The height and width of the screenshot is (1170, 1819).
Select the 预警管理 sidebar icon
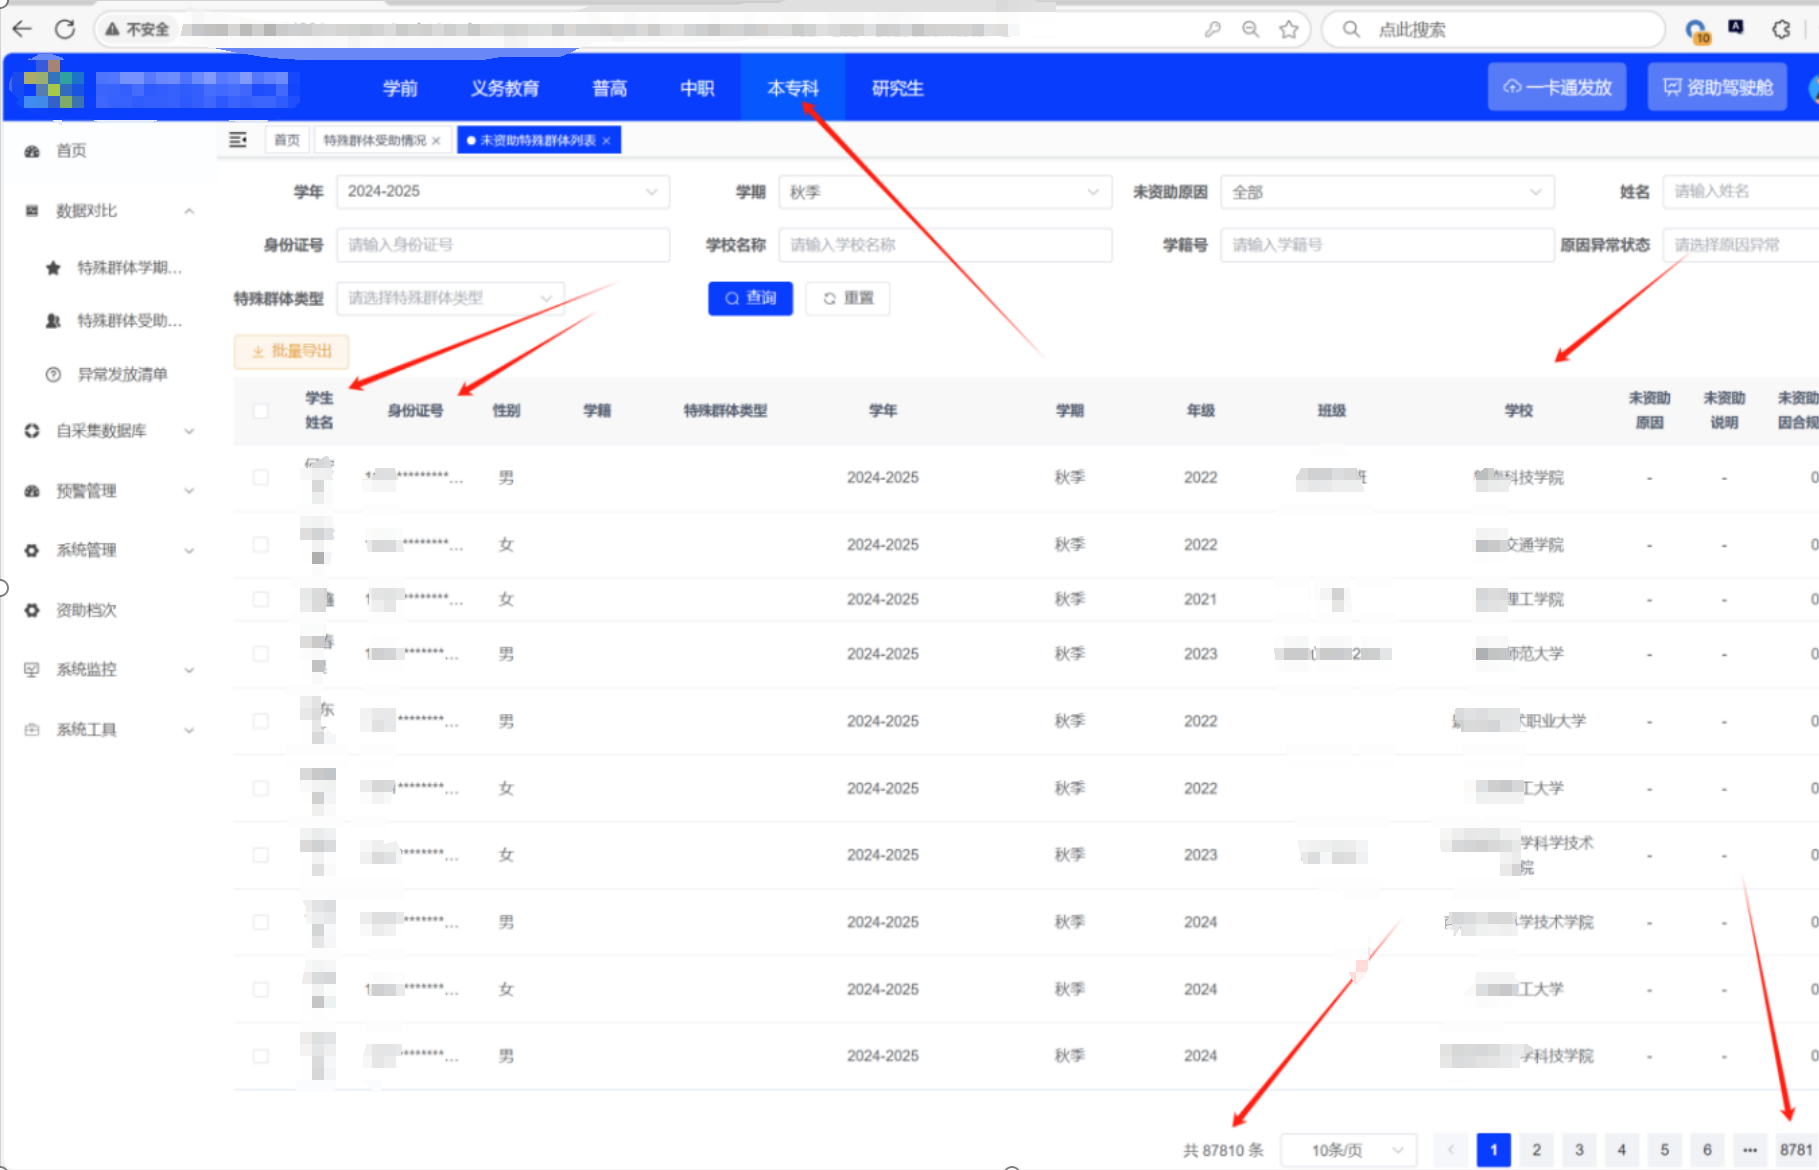click(x=32, y=491)
